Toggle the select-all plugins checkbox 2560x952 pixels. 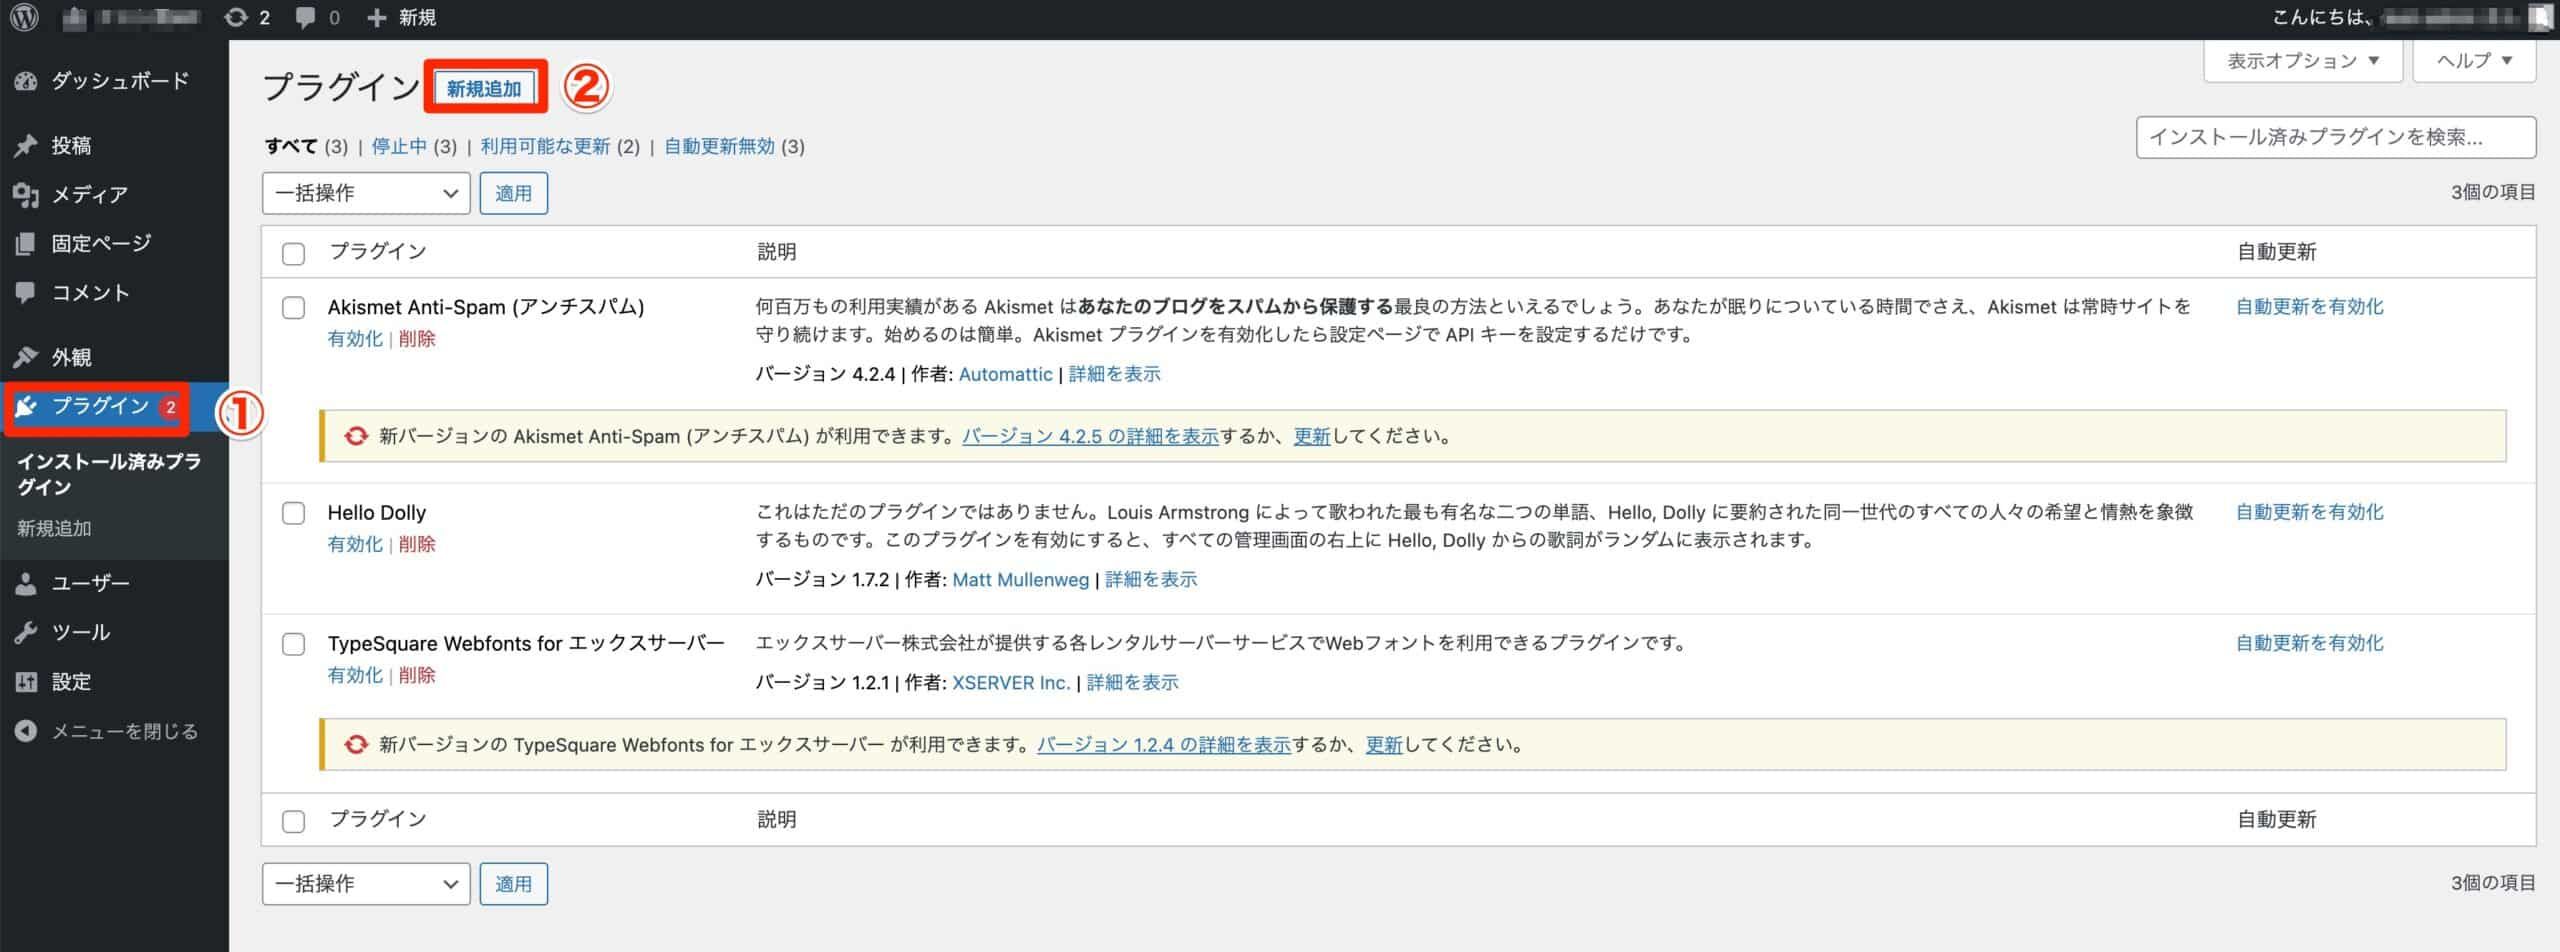tap(293, 253)
